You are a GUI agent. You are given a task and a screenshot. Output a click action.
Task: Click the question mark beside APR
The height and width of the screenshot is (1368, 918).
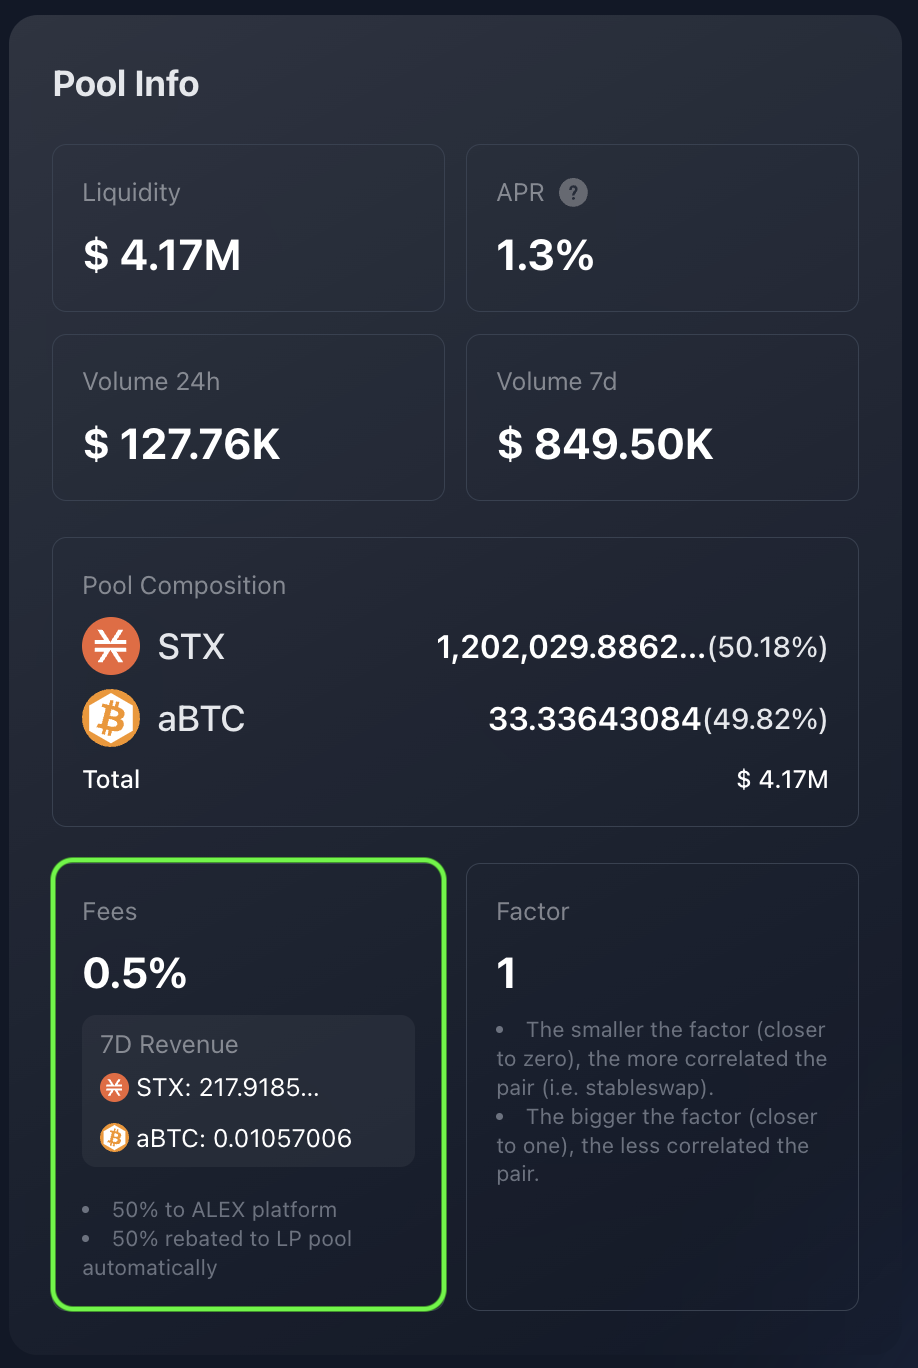click(x=572, y=193)
